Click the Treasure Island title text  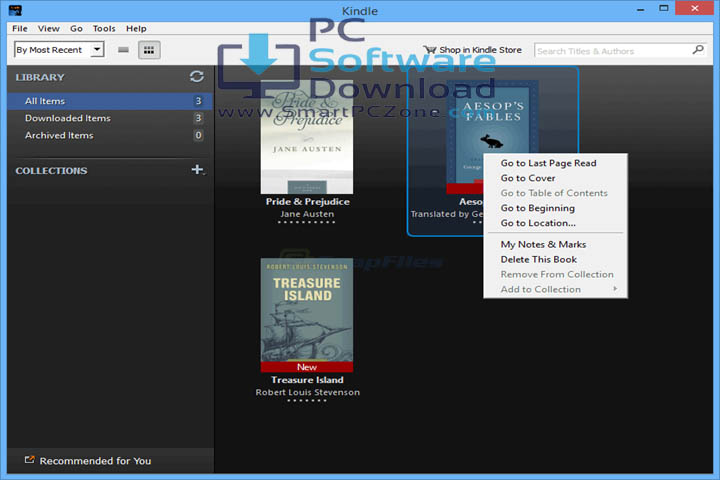[x=307, y=380]
